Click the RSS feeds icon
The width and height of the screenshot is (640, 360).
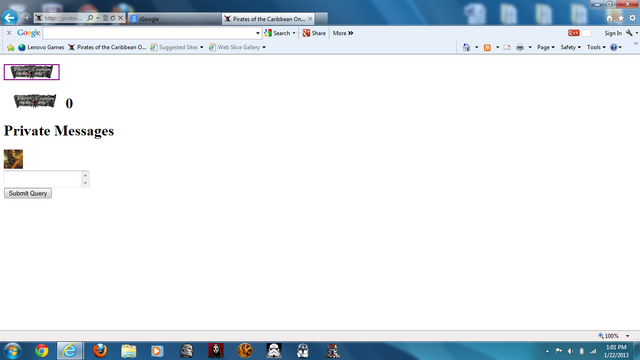click(487, 47)
